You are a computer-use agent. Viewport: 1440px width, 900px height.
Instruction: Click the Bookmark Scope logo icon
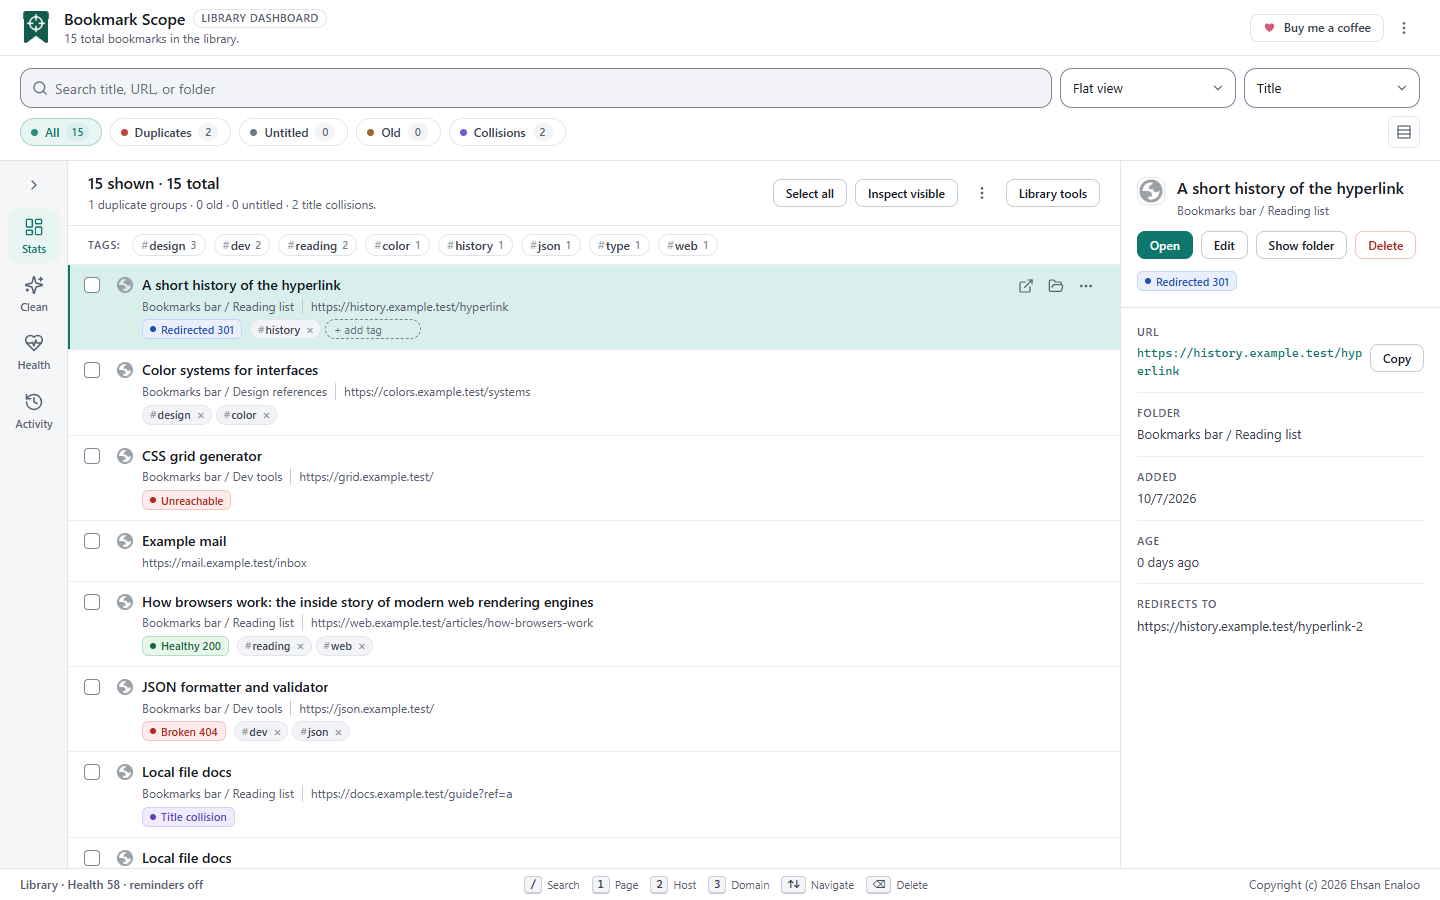[36, 27]
